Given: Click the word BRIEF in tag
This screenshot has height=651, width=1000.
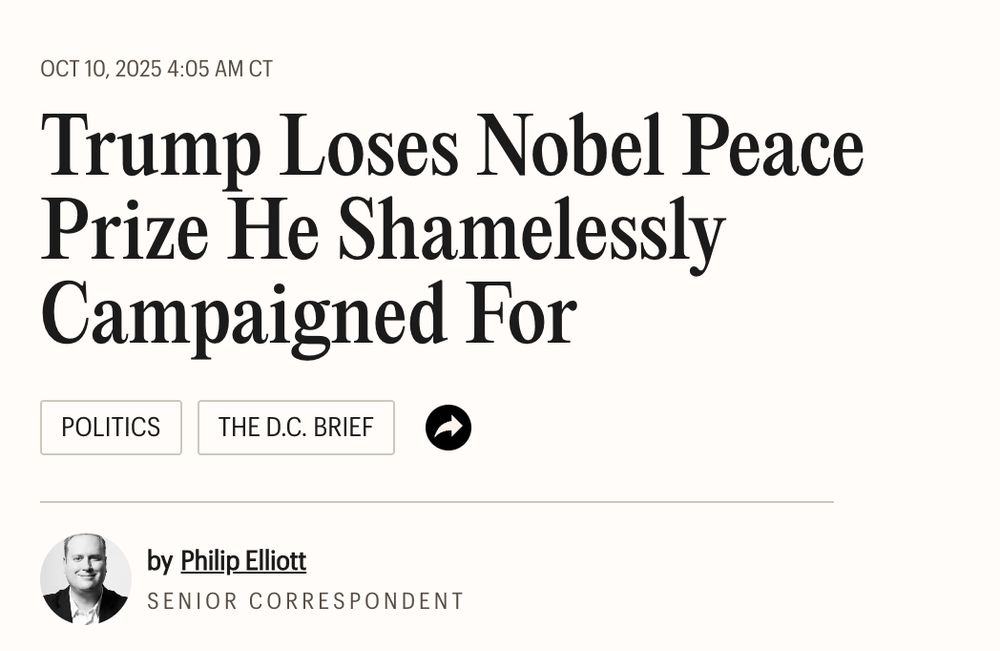Looking at the screenshot, I should 343,428.
